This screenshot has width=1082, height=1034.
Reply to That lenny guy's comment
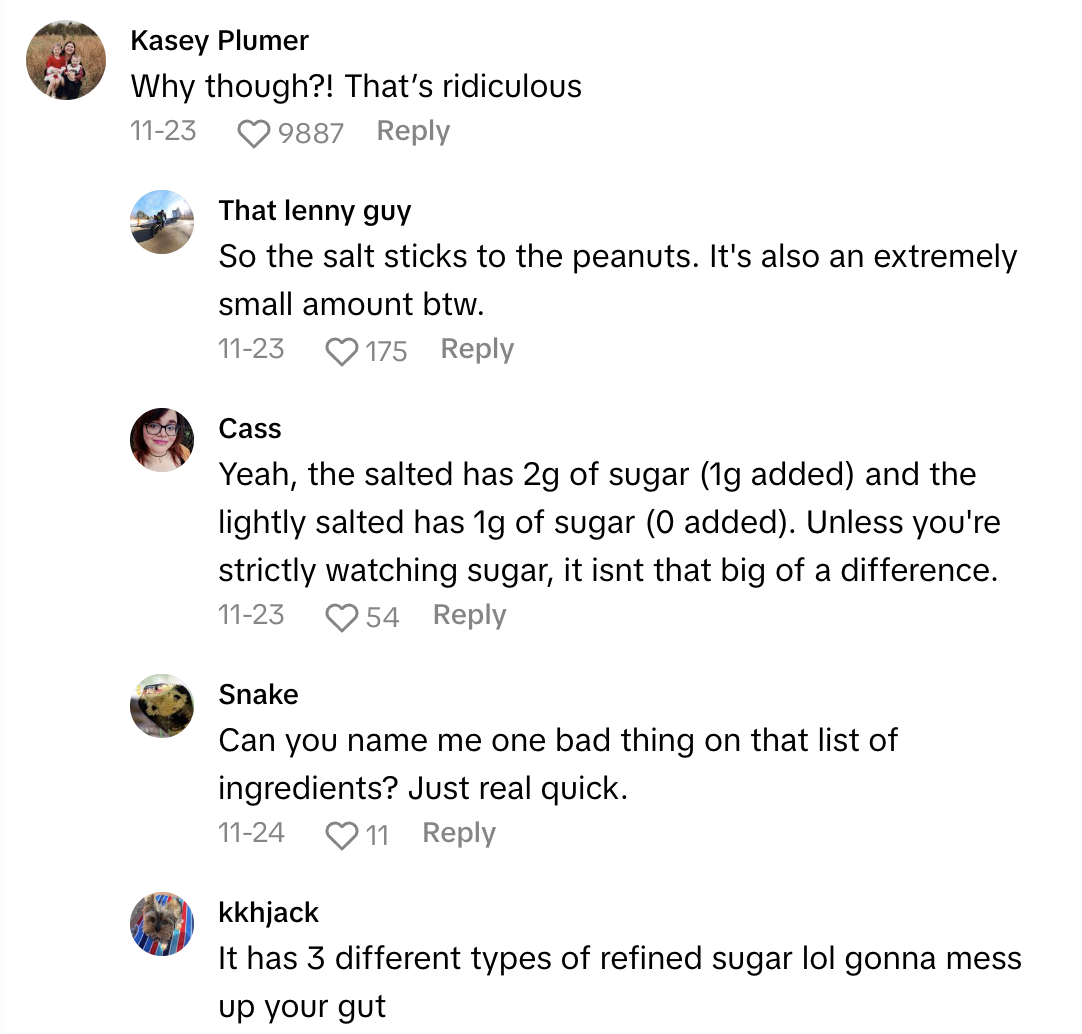pos(477,349)
